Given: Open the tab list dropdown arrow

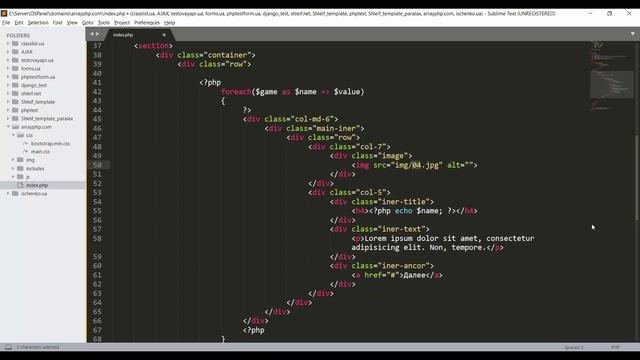Looking at the screenshot, I should pyautogui.click(x=633, y=34).
